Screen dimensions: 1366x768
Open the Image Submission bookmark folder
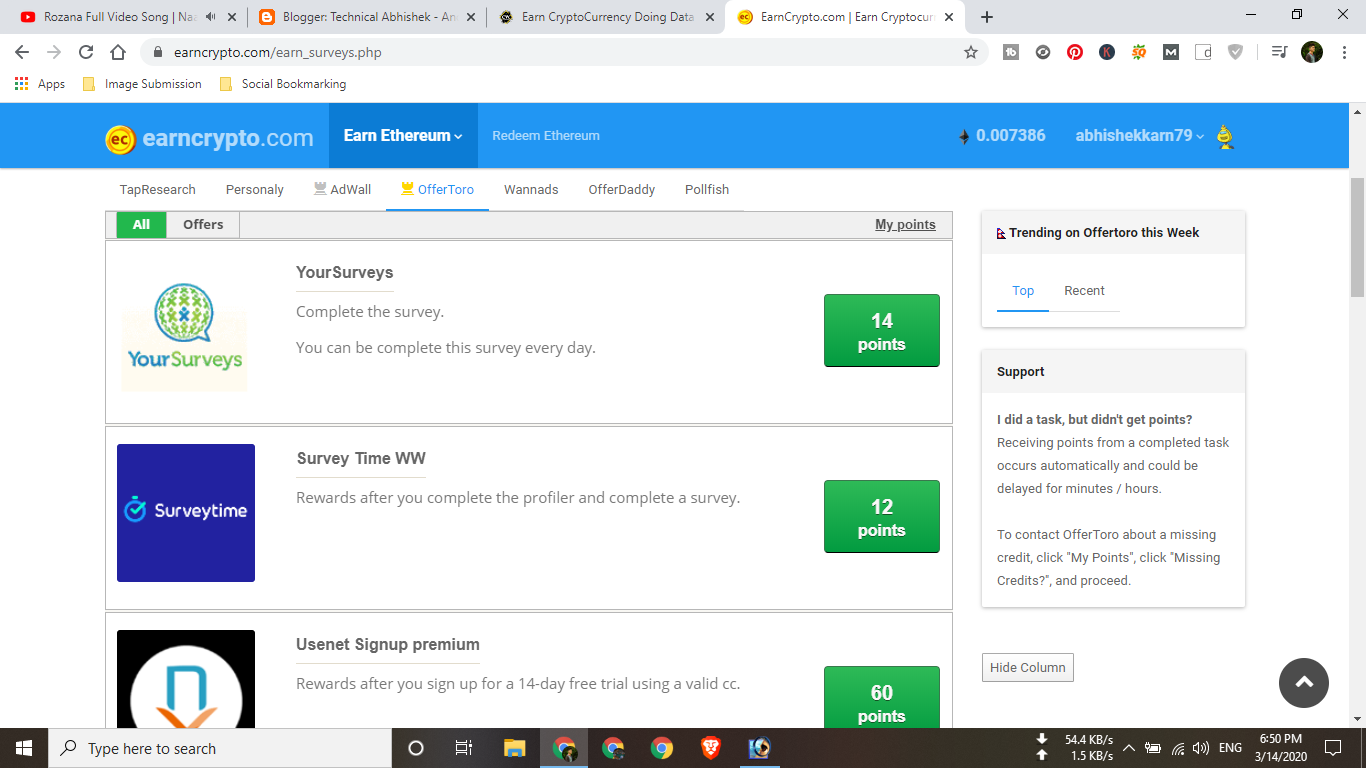point(142,84)
